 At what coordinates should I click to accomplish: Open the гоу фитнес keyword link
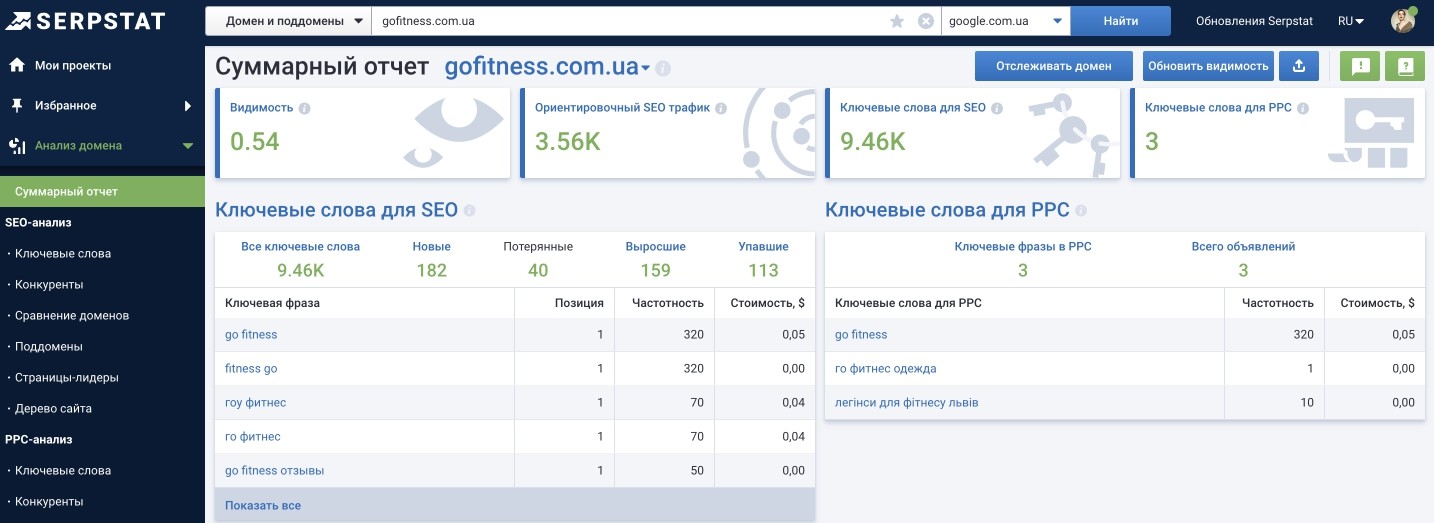(x=255, y=402)
